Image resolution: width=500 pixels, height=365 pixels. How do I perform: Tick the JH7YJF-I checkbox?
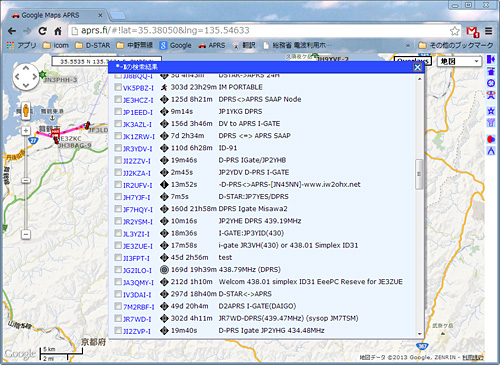tap(118, 197)
